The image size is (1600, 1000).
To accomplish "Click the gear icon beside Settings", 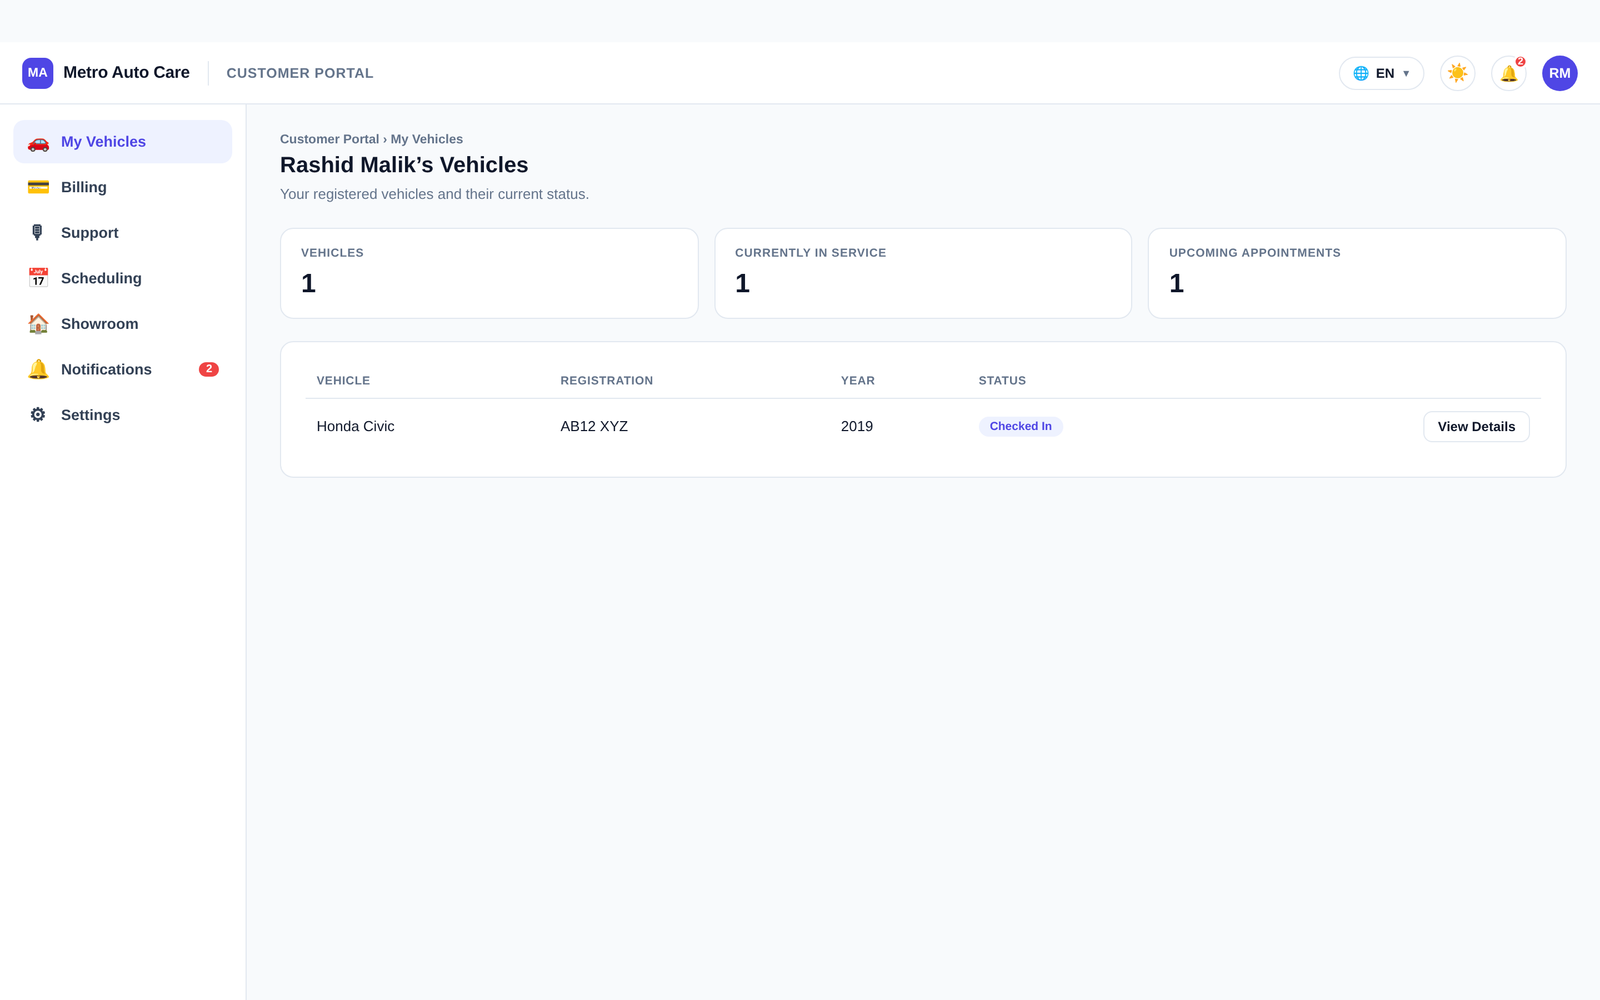I will (38, 415).
